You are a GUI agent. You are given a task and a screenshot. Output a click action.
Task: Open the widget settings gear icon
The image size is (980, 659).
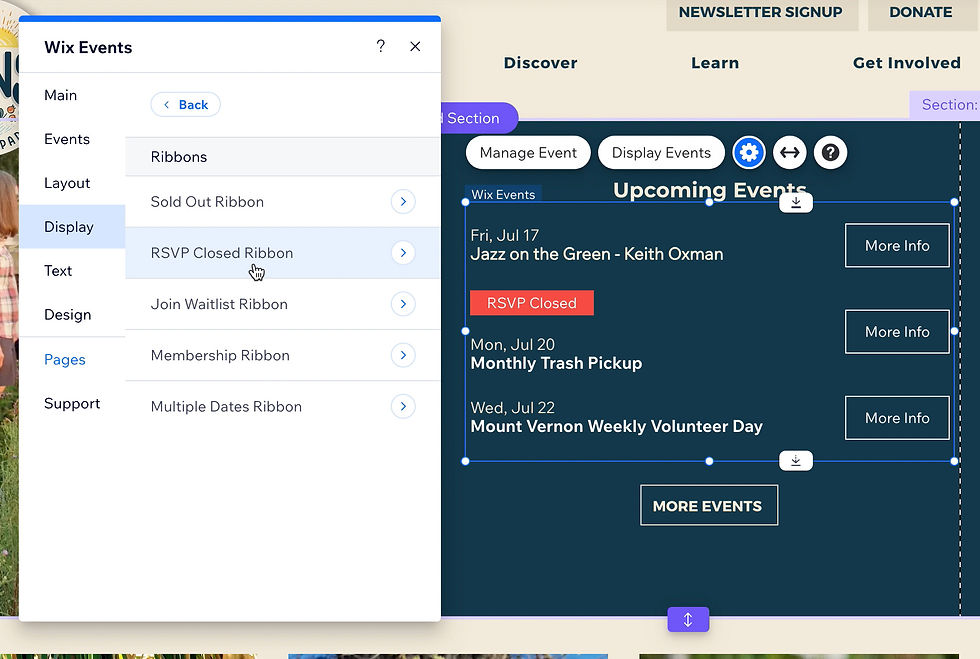pyautogui.click(x=749, y=153)
